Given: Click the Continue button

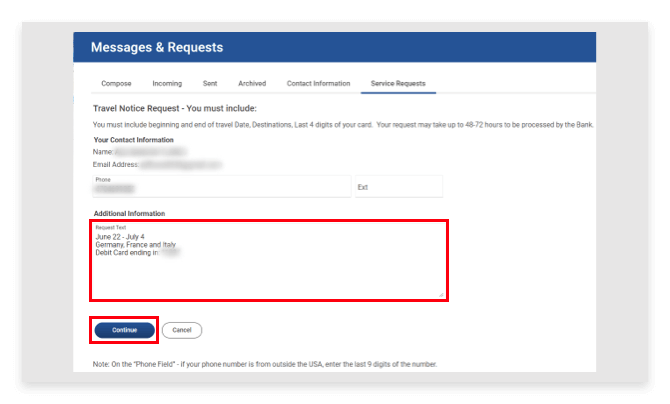Looking at the screenshot, I should 124,330.
